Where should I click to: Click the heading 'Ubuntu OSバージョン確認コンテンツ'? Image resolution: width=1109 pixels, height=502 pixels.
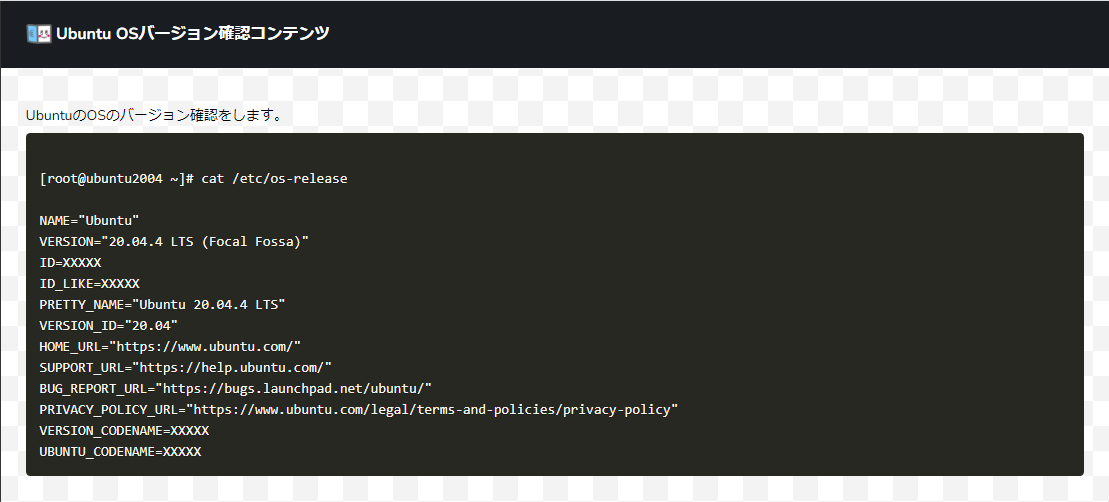tap(192, 33)
